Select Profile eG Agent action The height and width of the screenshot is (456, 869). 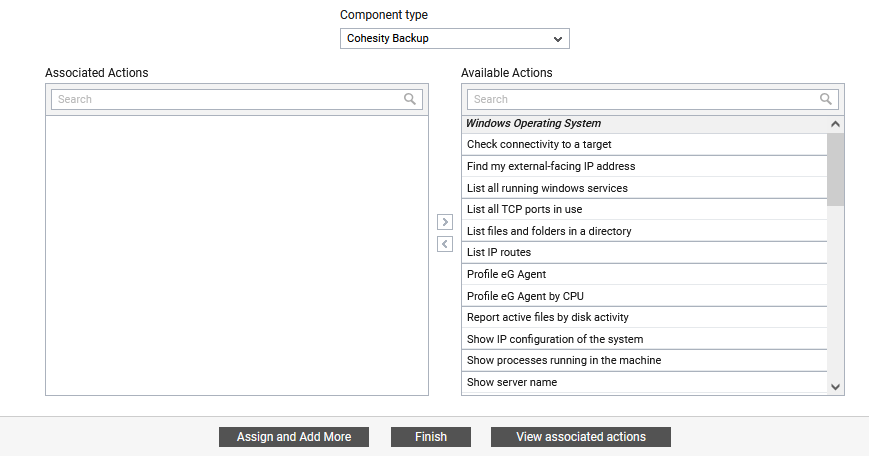coord(645,274)
